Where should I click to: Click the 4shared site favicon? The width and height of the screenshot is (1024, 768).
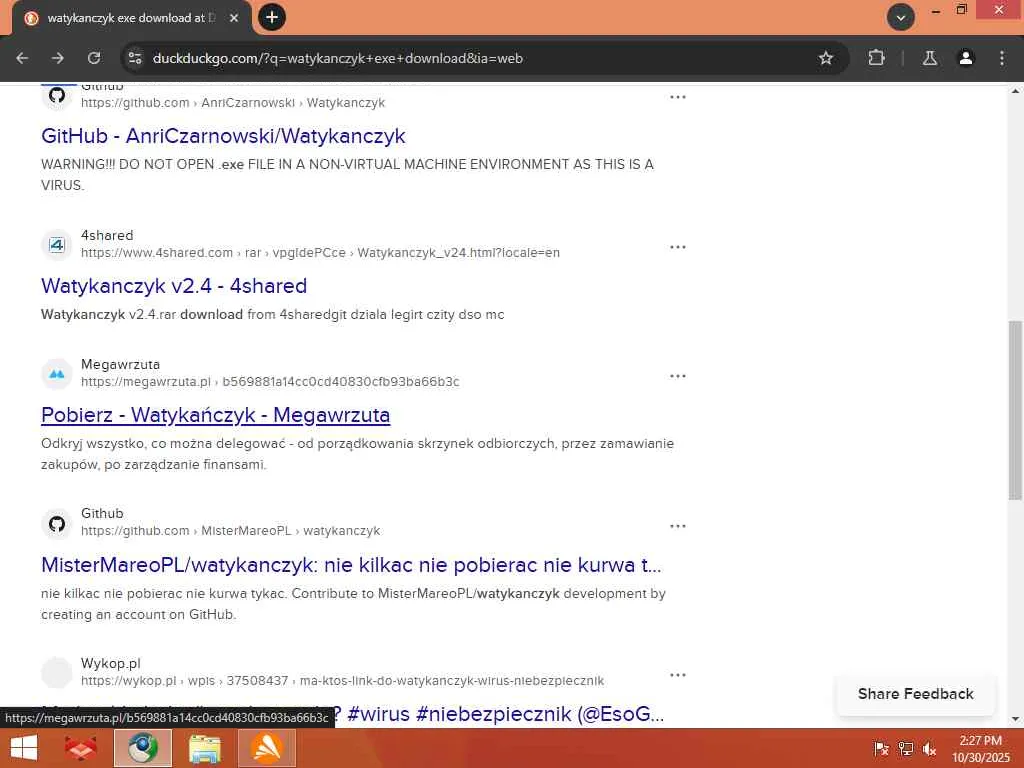click(57, 244)
